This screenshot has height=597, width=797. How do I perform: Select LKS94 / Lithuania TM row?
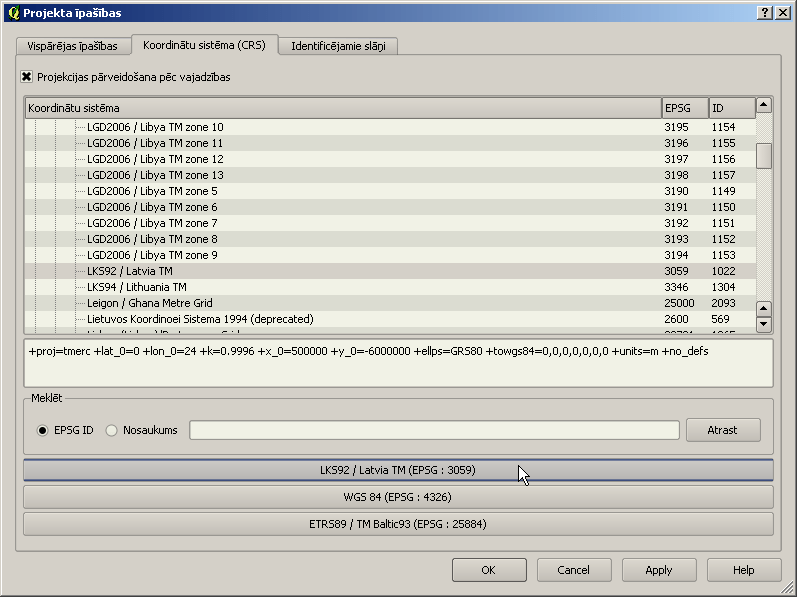390,287
